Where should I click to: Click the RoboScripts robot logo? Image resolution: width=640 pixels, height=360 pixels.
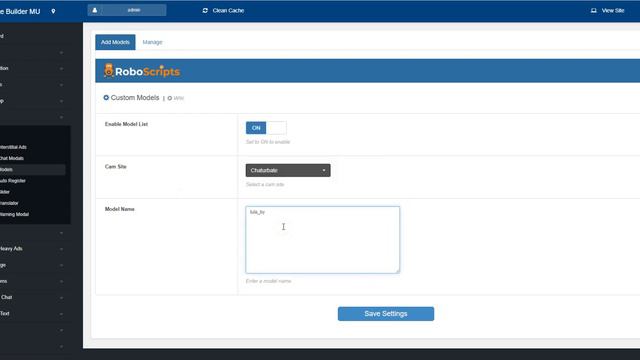pos(109,70)
